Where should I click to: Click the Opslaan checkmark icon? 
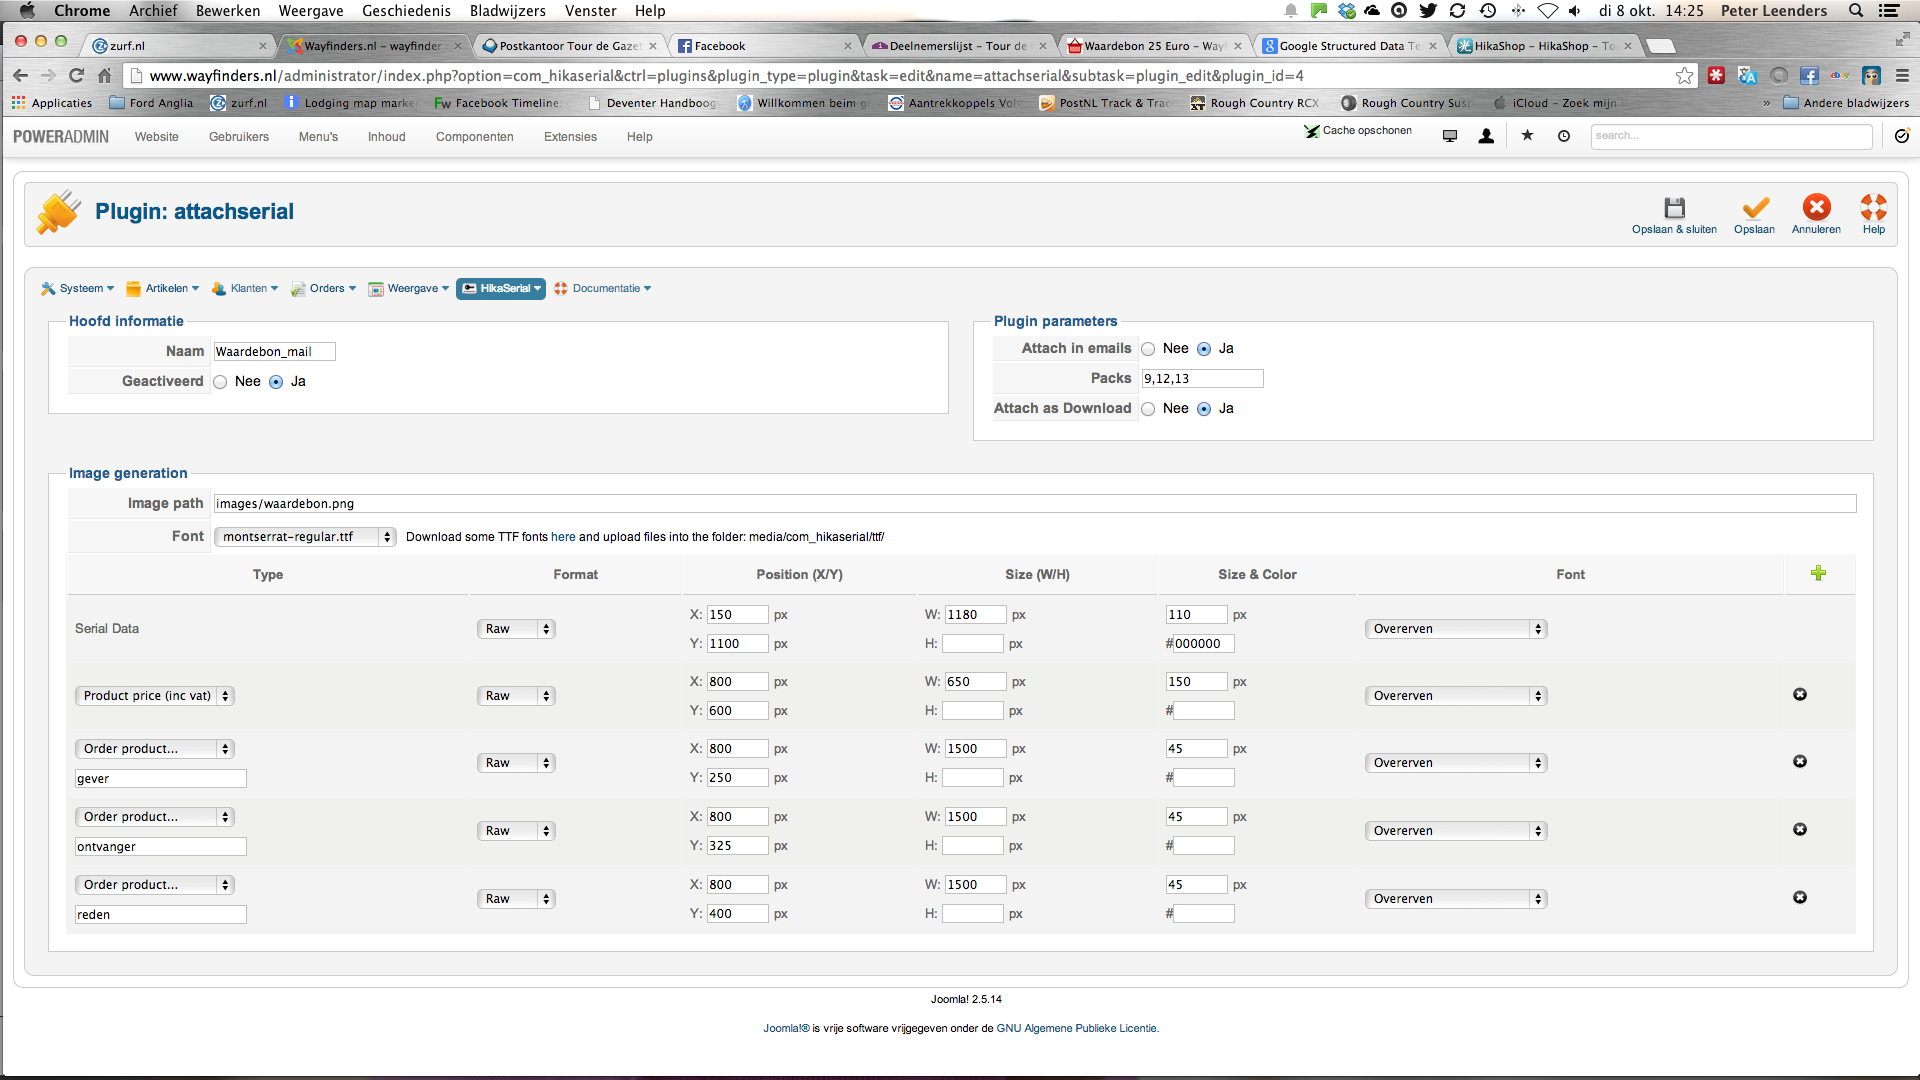click(1754, 208)
